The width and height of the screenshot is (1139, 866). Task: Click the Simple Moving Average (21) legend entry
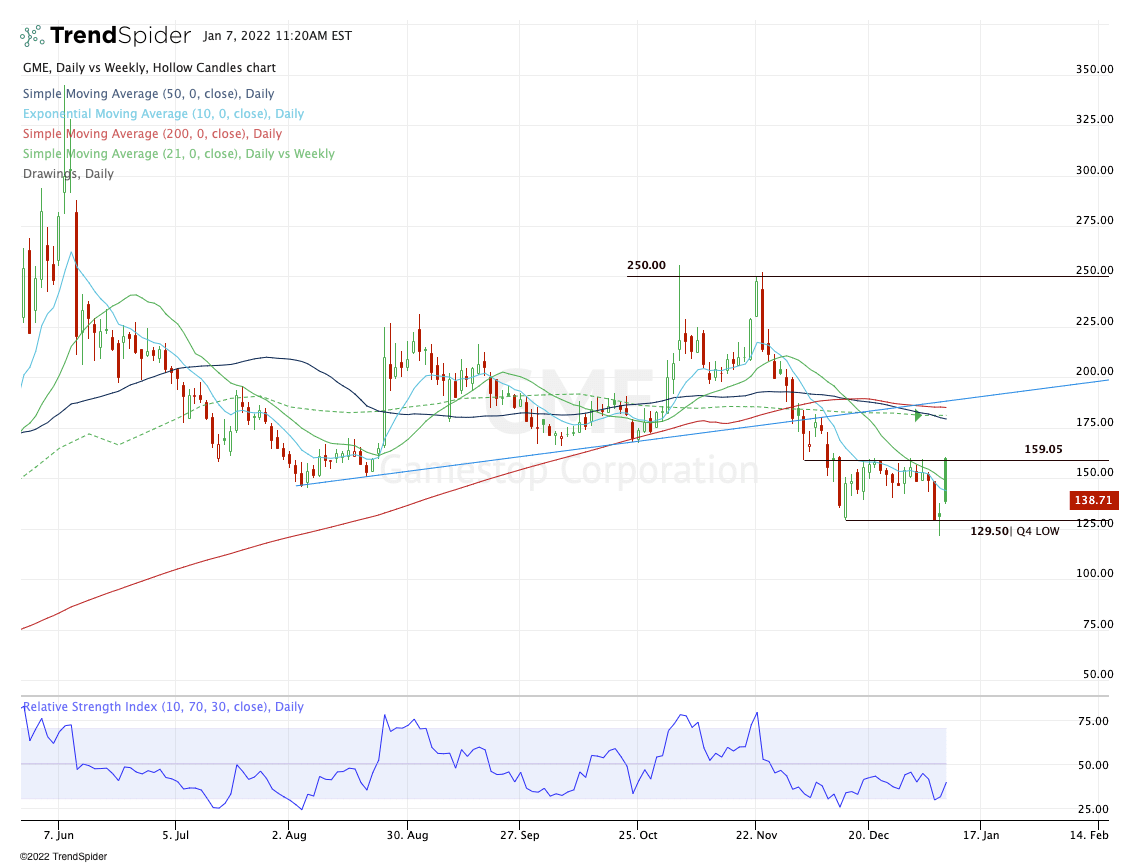179,153
